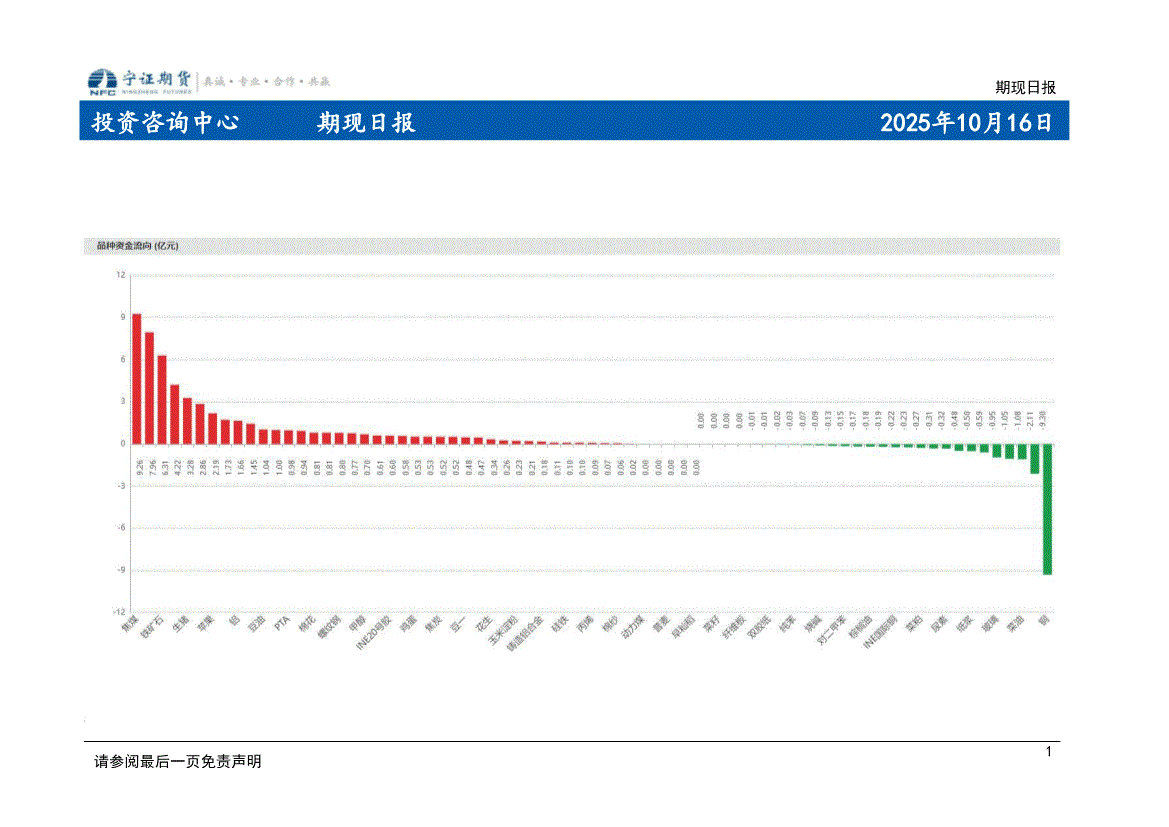Click the page number 1 in footer
This screenshot has width=1169, height=827.
click(1048, 752)
